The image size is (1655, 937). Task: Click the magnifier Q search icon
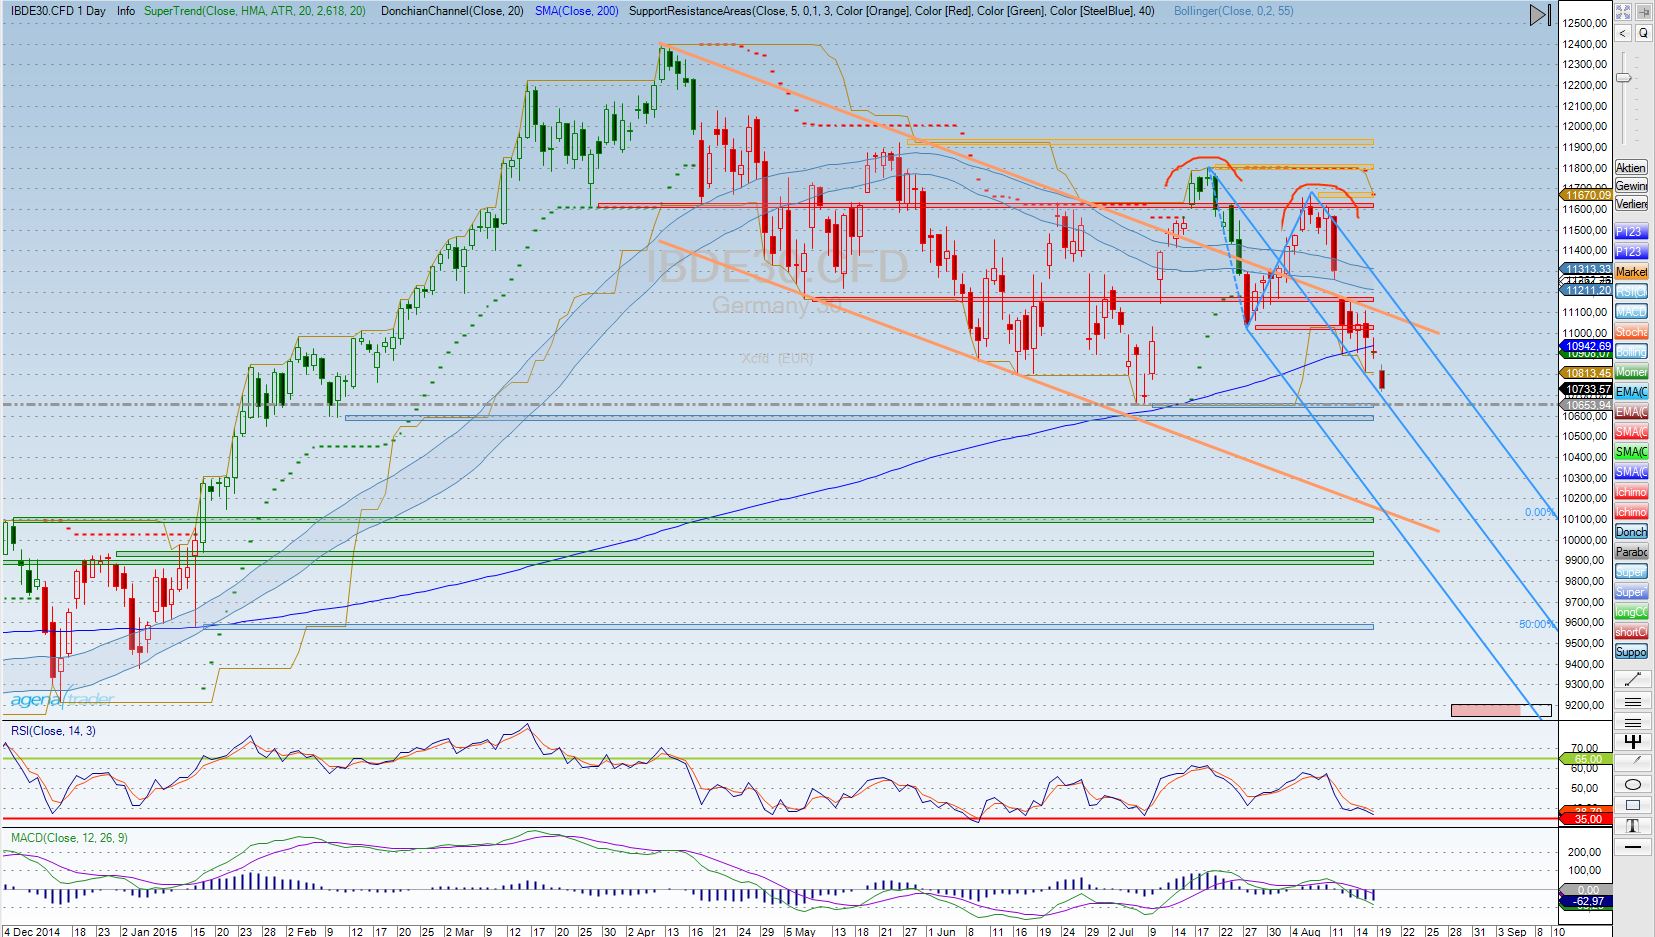point(1643,33)
